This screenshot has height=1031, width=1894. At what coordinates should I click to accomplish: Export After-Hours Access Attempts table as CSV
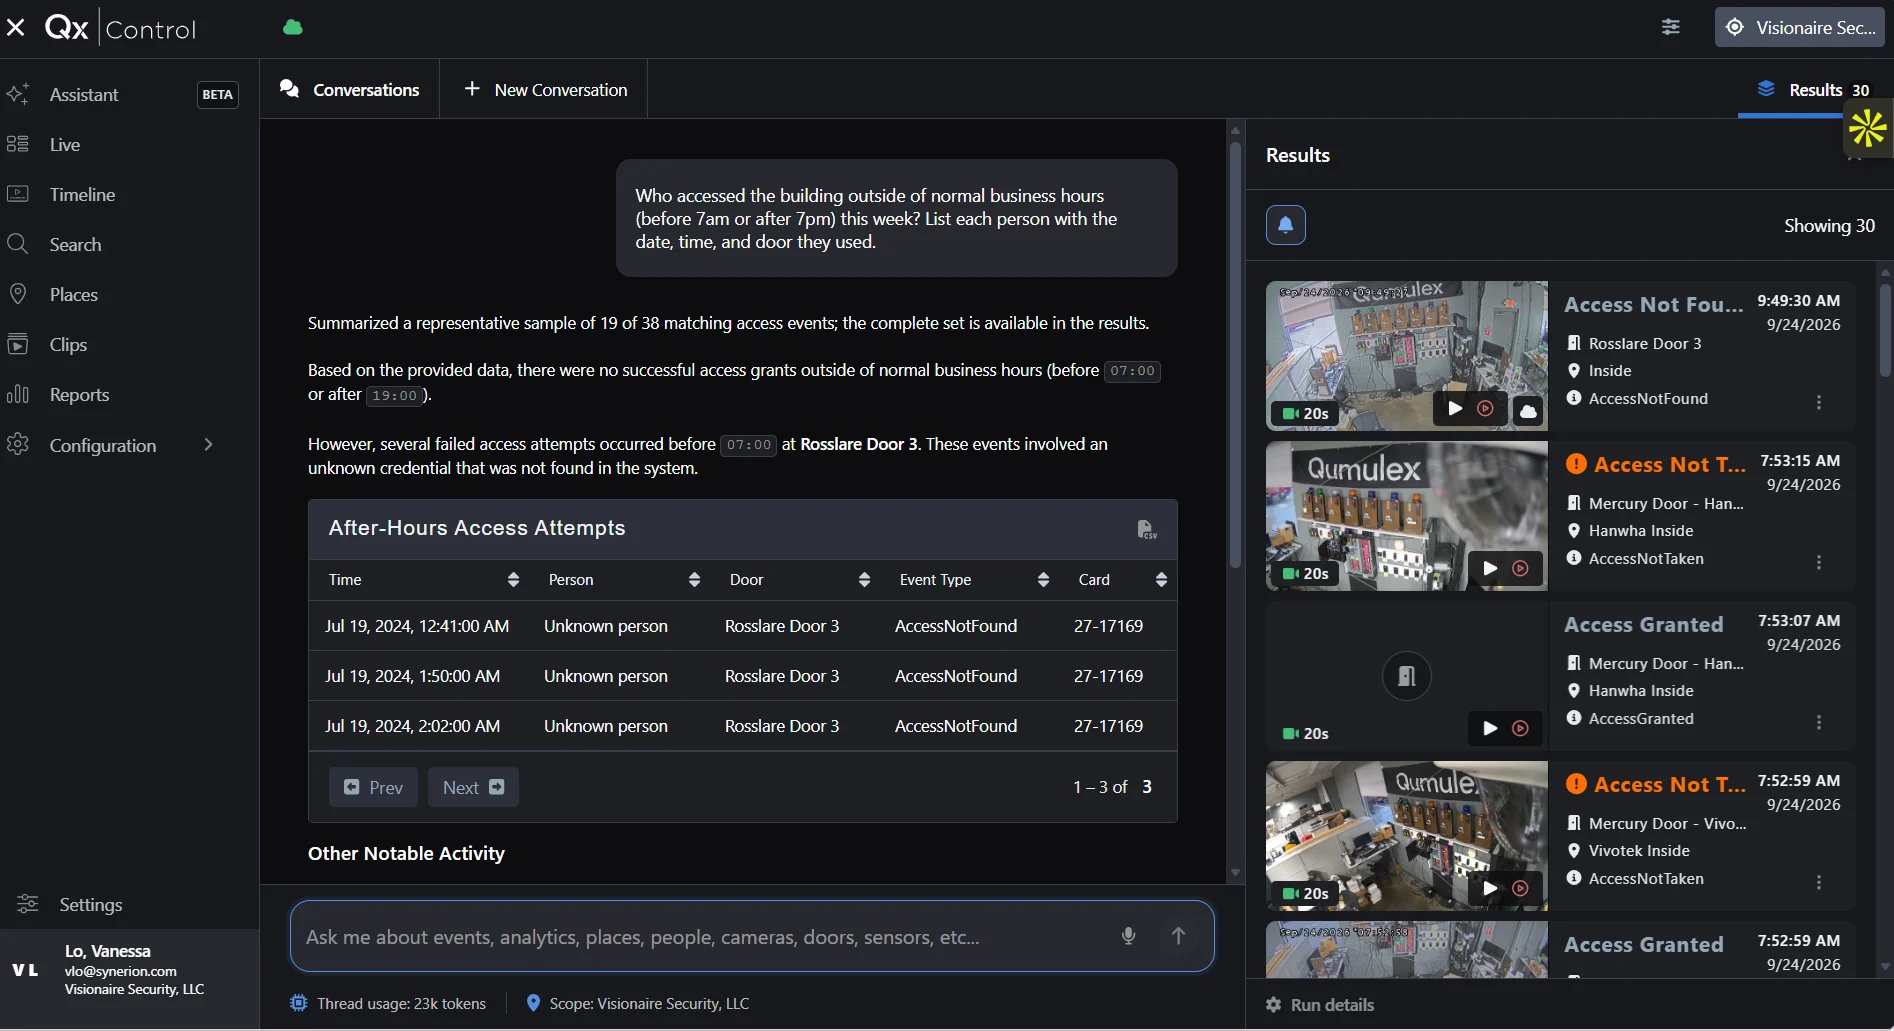click(x=1146, y=529)
